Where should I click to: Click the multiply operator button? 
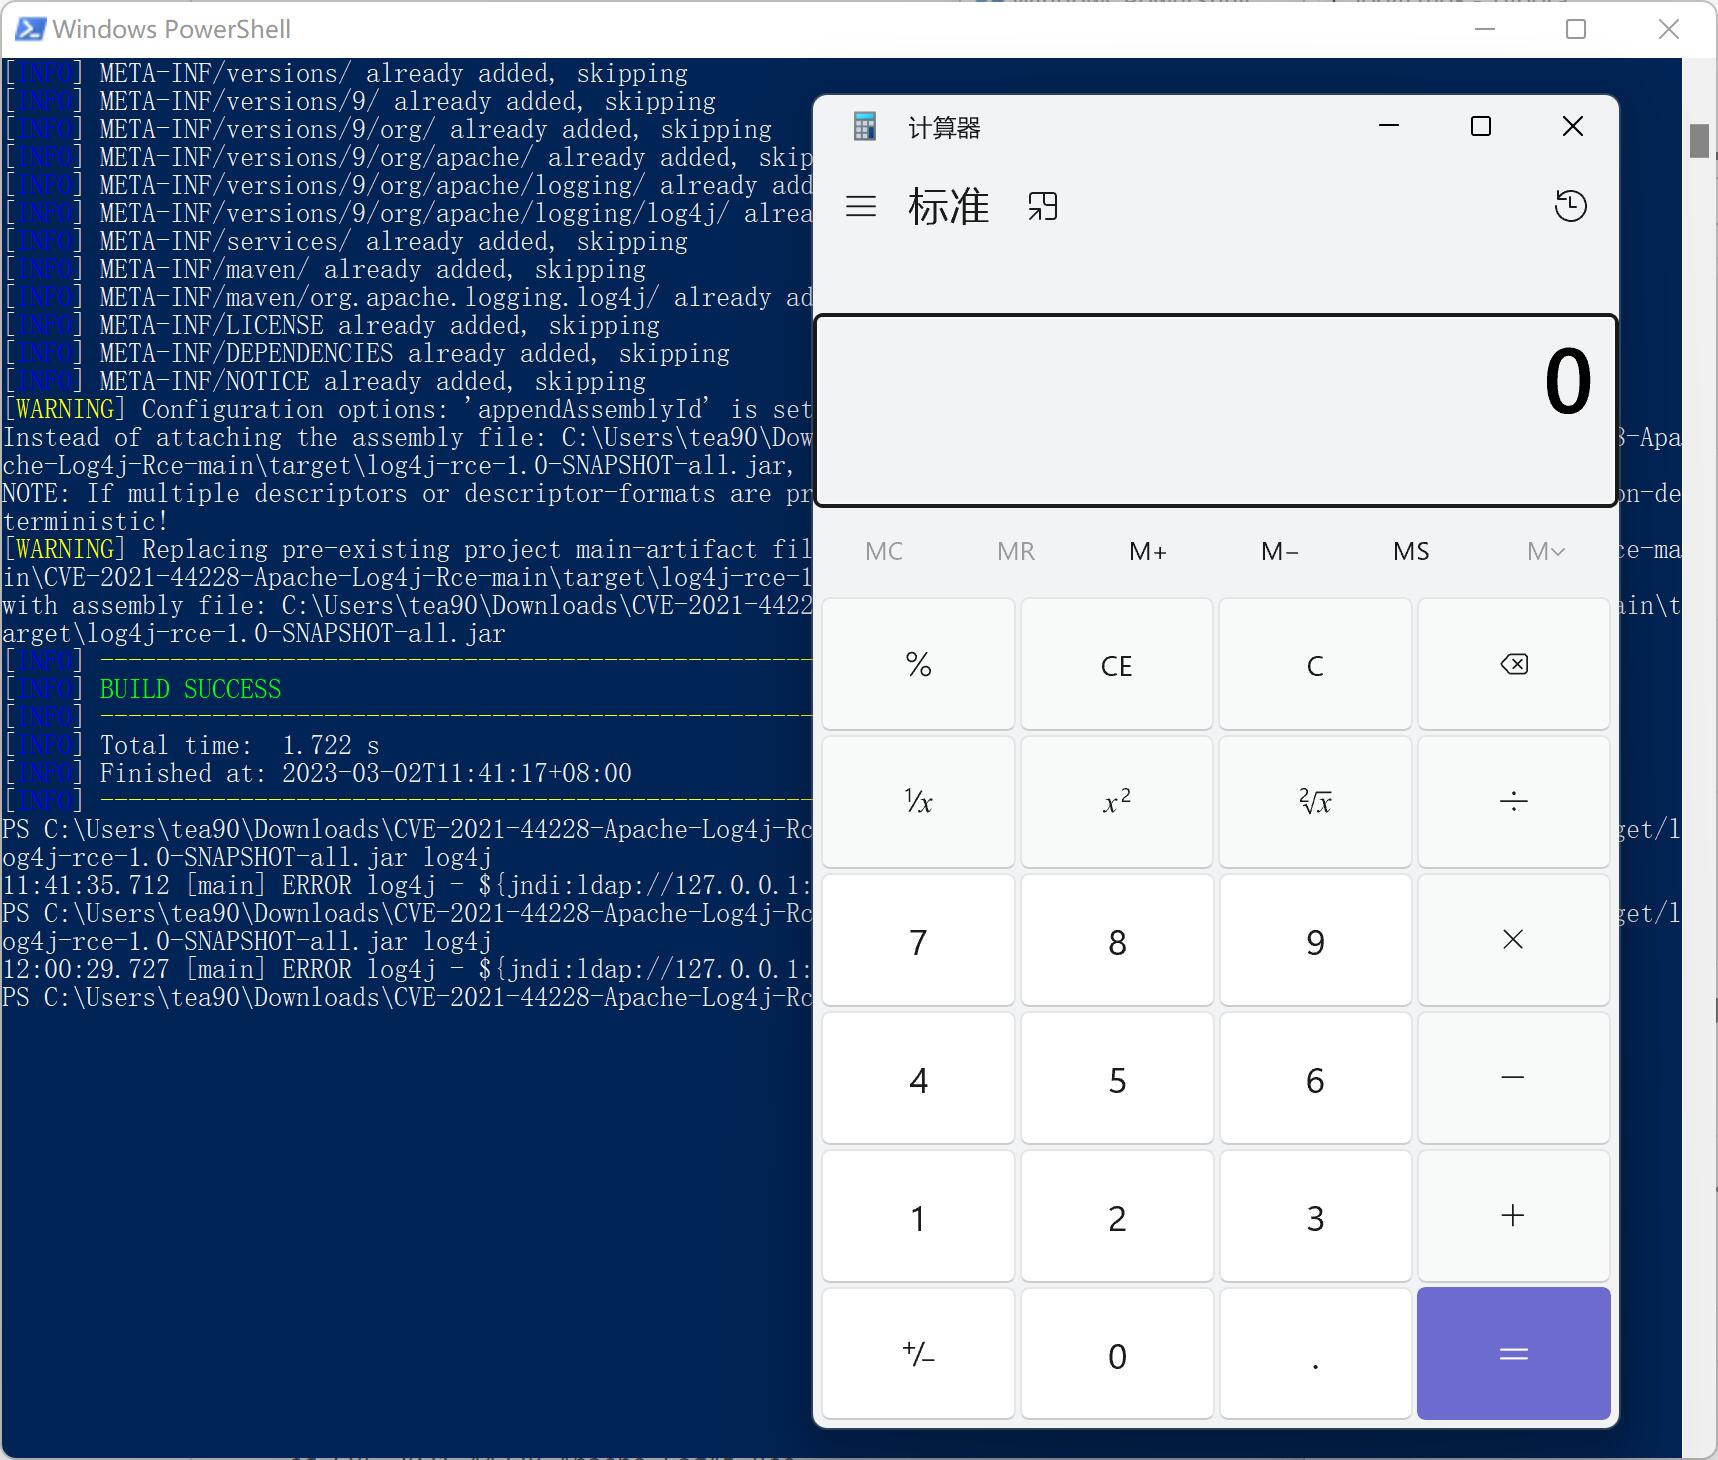pyautogui.click(x=1513, y=940)
